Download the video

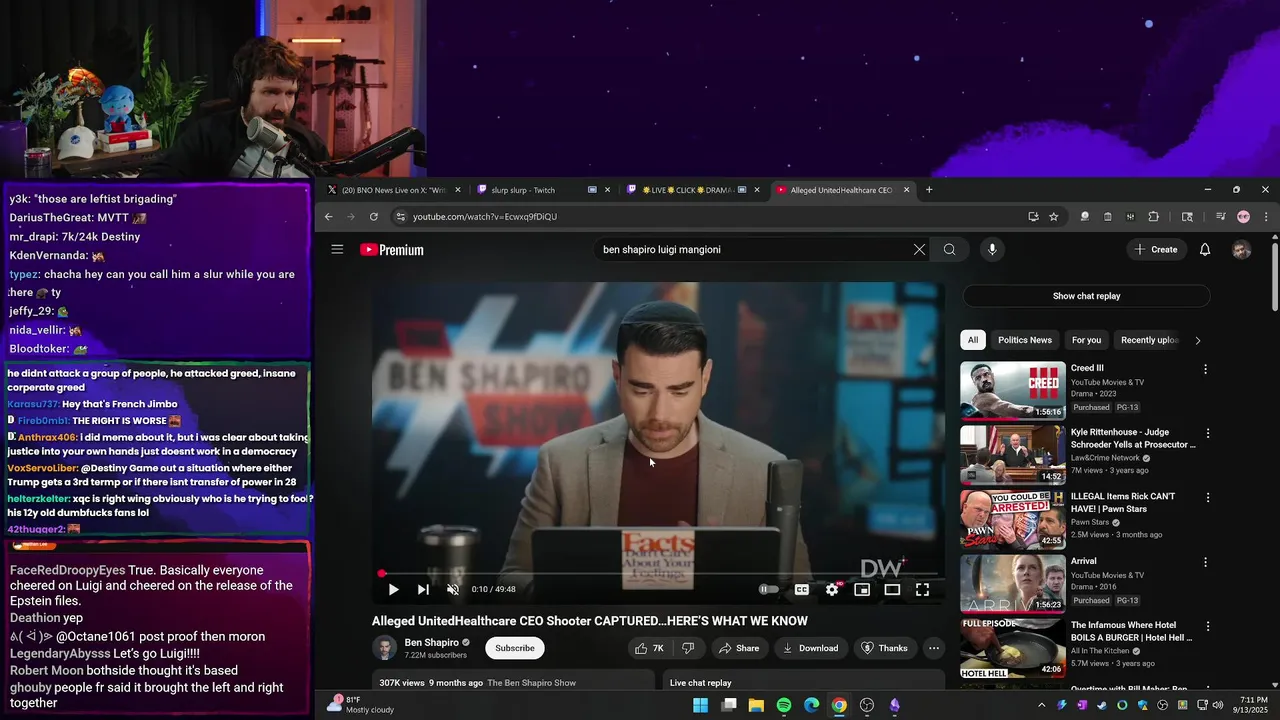(x=811, y=648)
